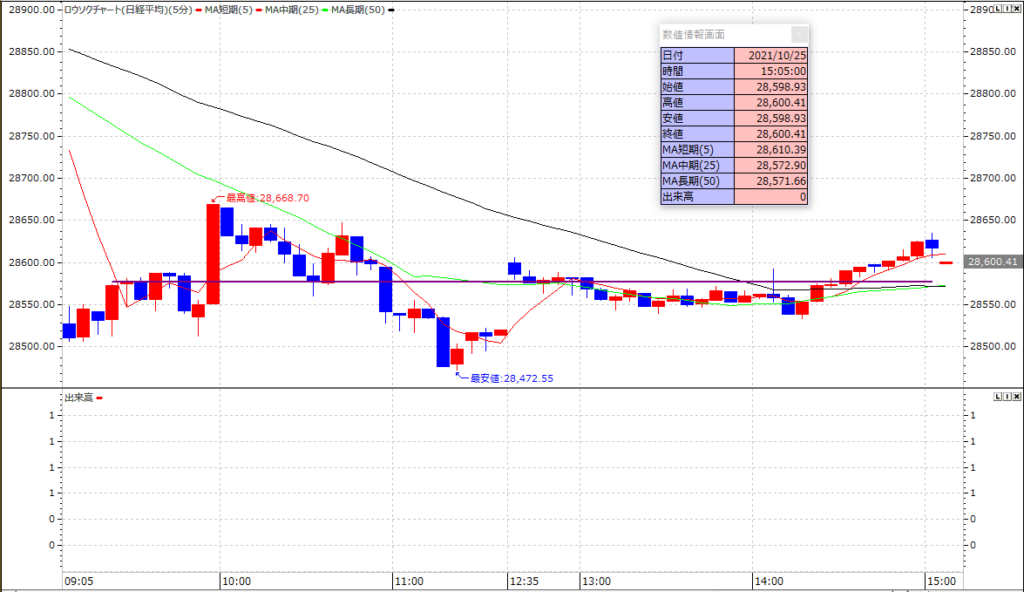The image size is (1024, 592).
Task: Click the 終値 value cell in info panel
Action: coord(771,134)
